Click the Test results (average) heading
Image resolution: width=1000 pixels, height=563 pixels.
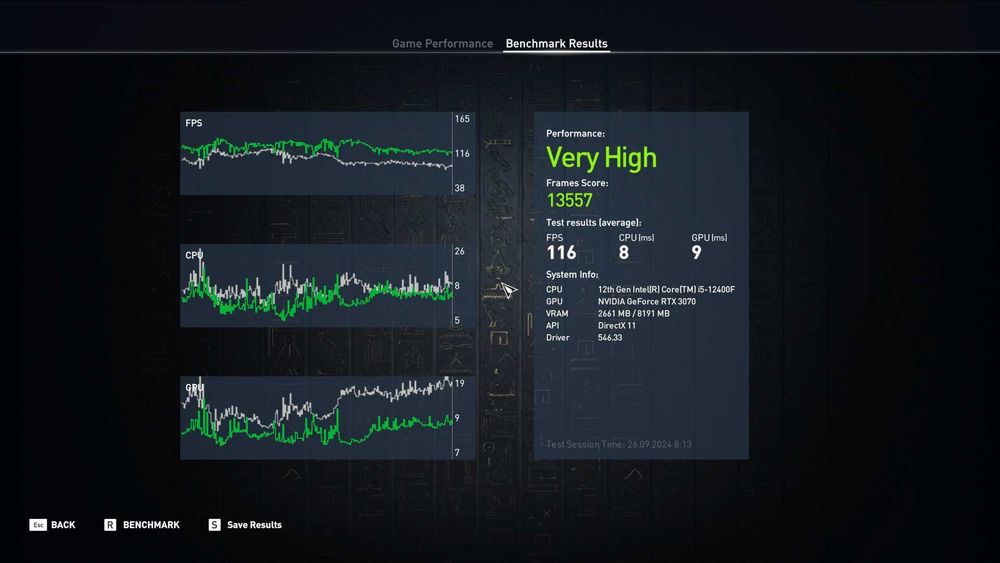[x=594, y=223]
